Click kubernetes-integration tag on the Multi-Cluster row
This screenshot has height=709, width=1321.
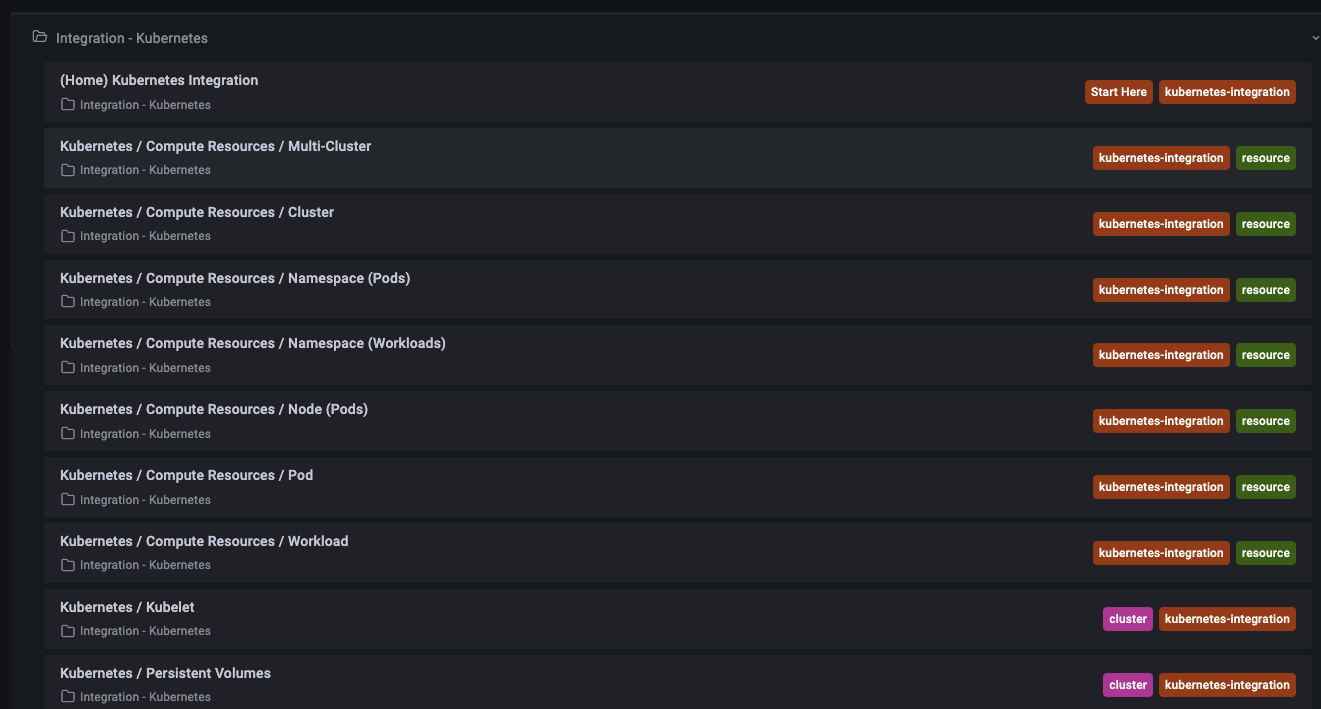[1161, 158]
